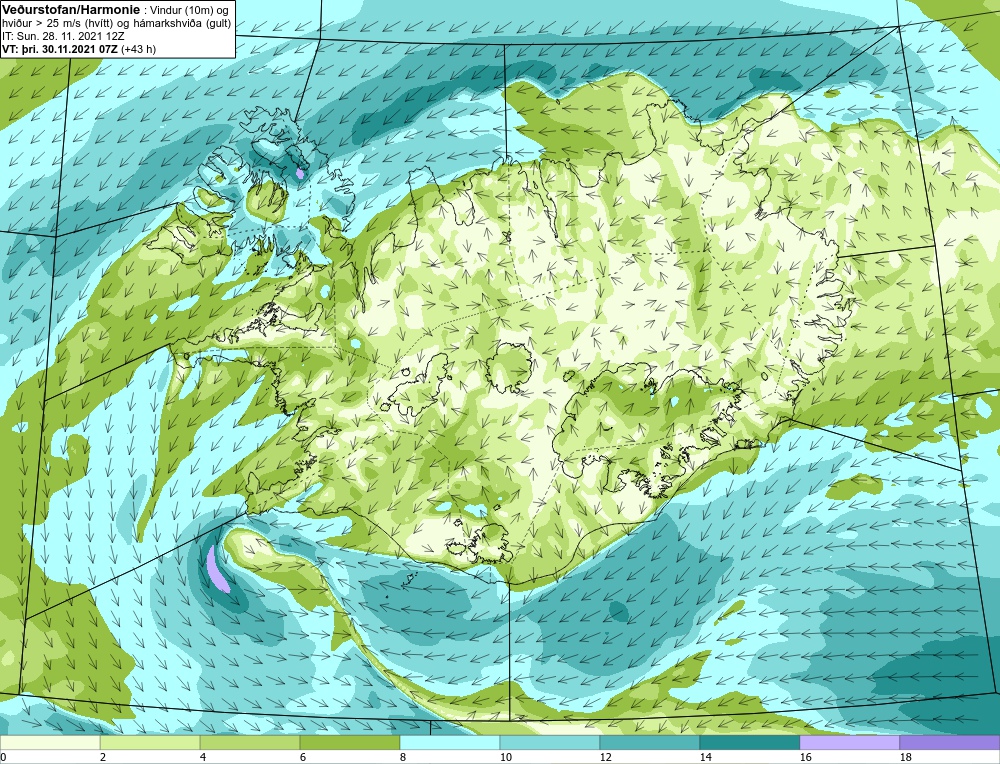Click the light green 2–4 m/s legend swatch

pos(150,742)
